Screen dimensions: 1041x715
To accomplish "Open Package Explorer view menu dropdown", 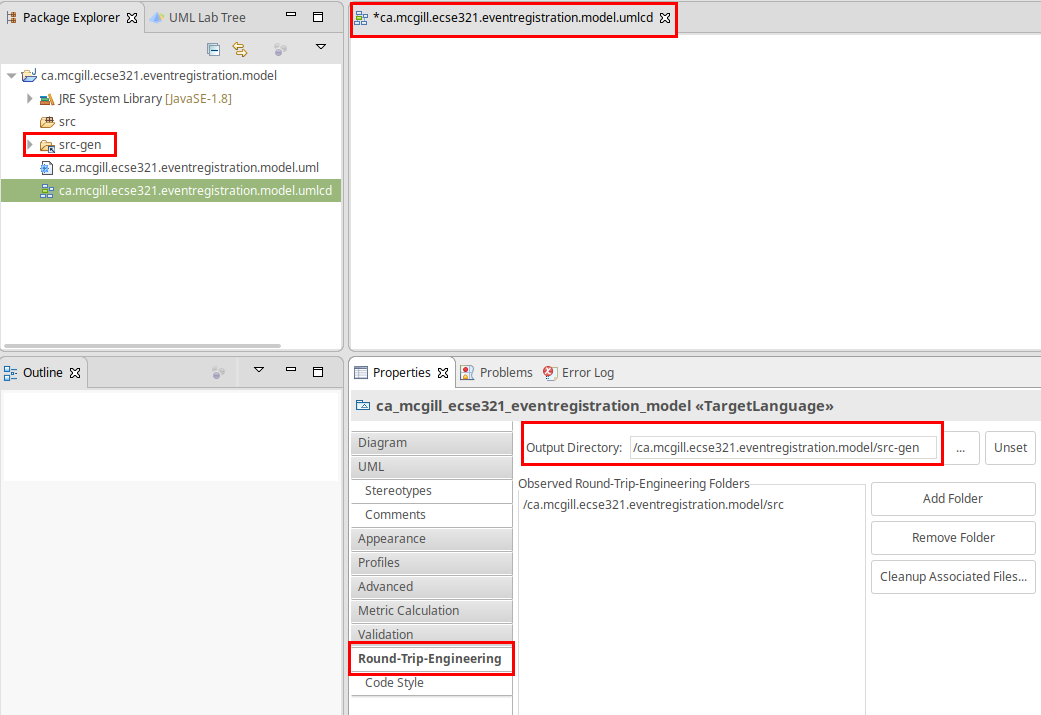I will 321,47.
